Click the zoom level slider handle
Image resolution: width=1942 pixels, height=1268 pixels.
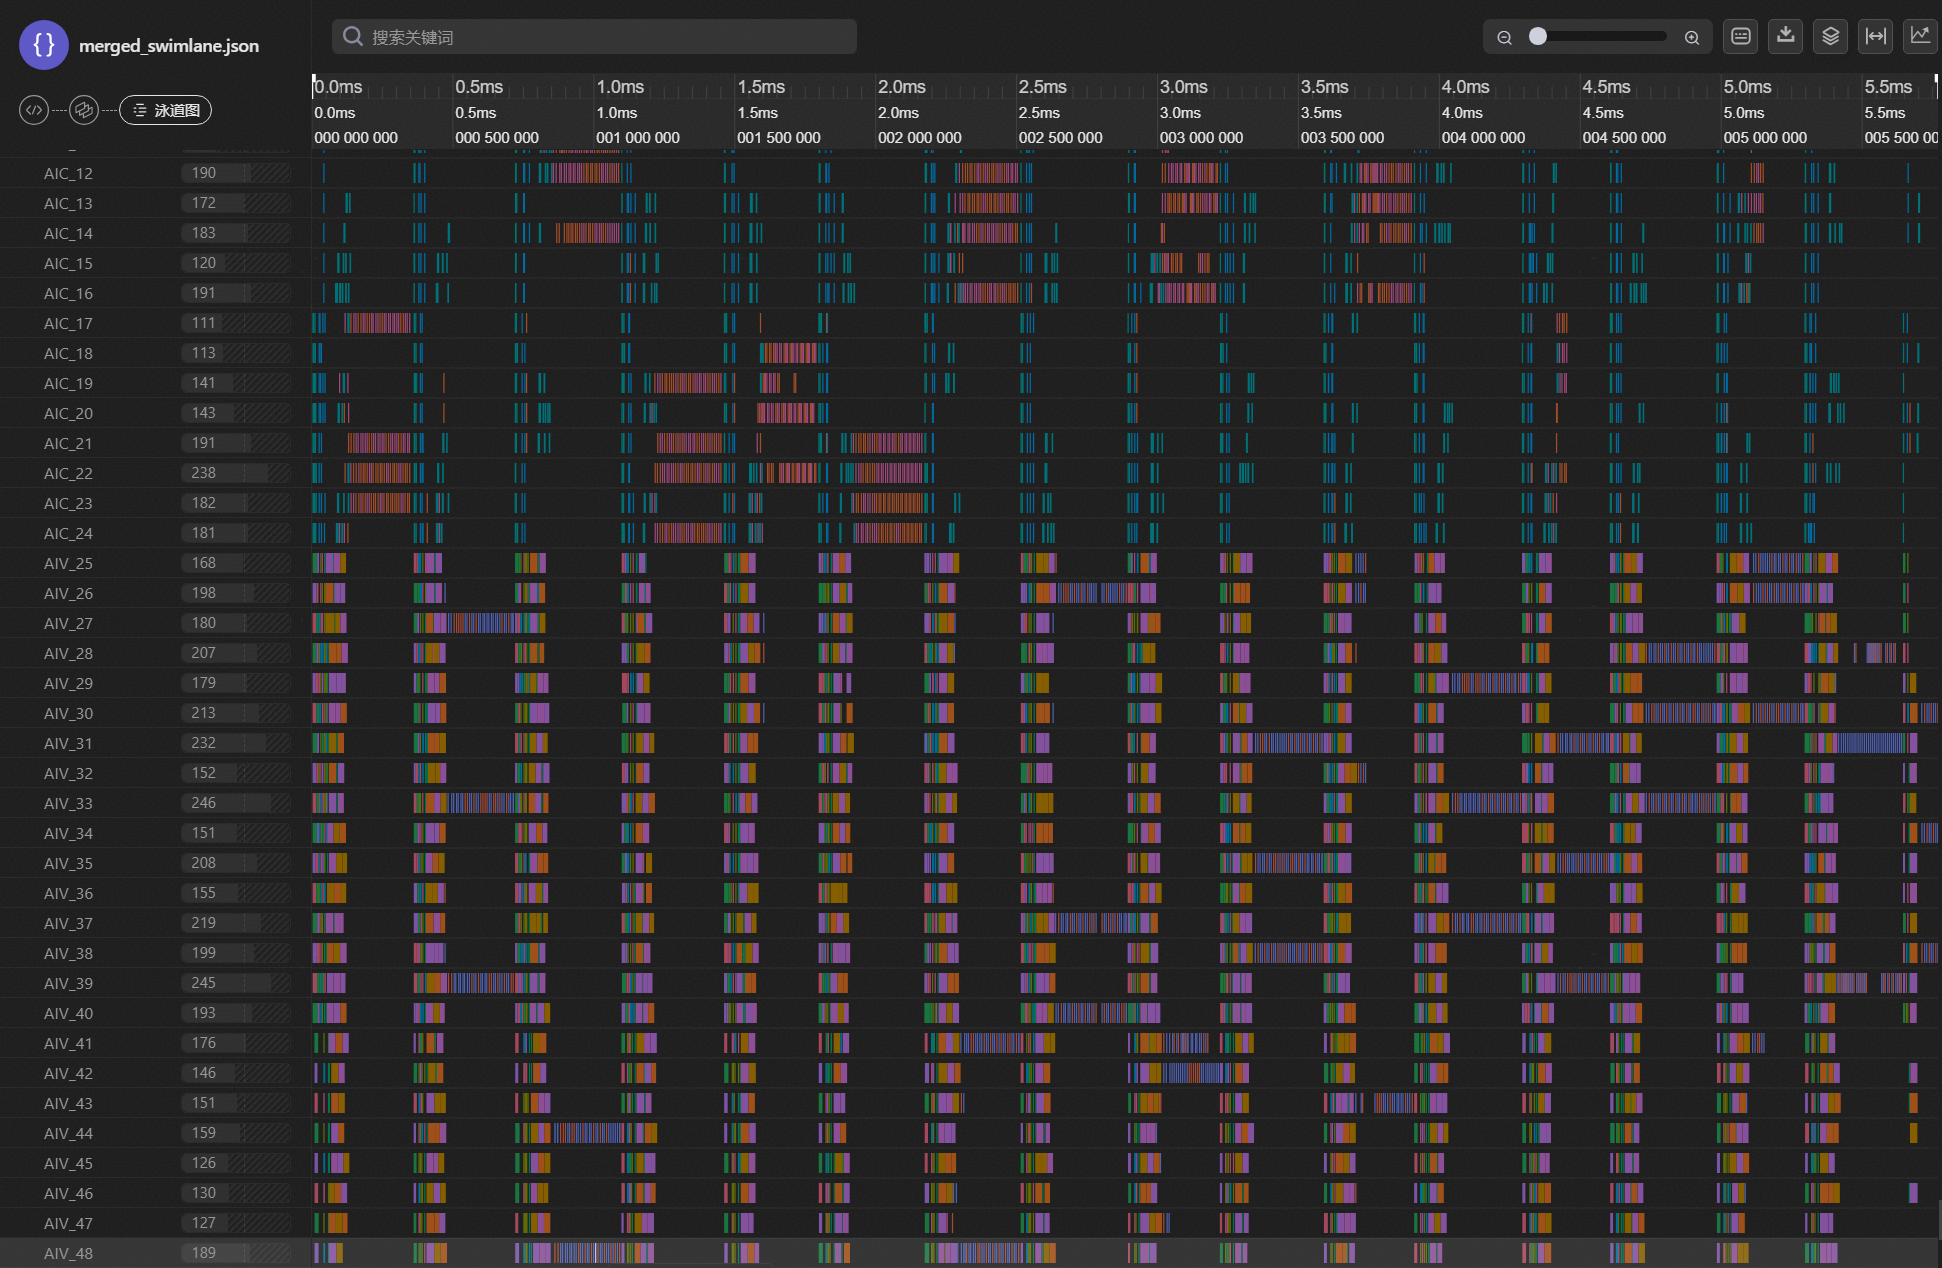point(1538,37)
